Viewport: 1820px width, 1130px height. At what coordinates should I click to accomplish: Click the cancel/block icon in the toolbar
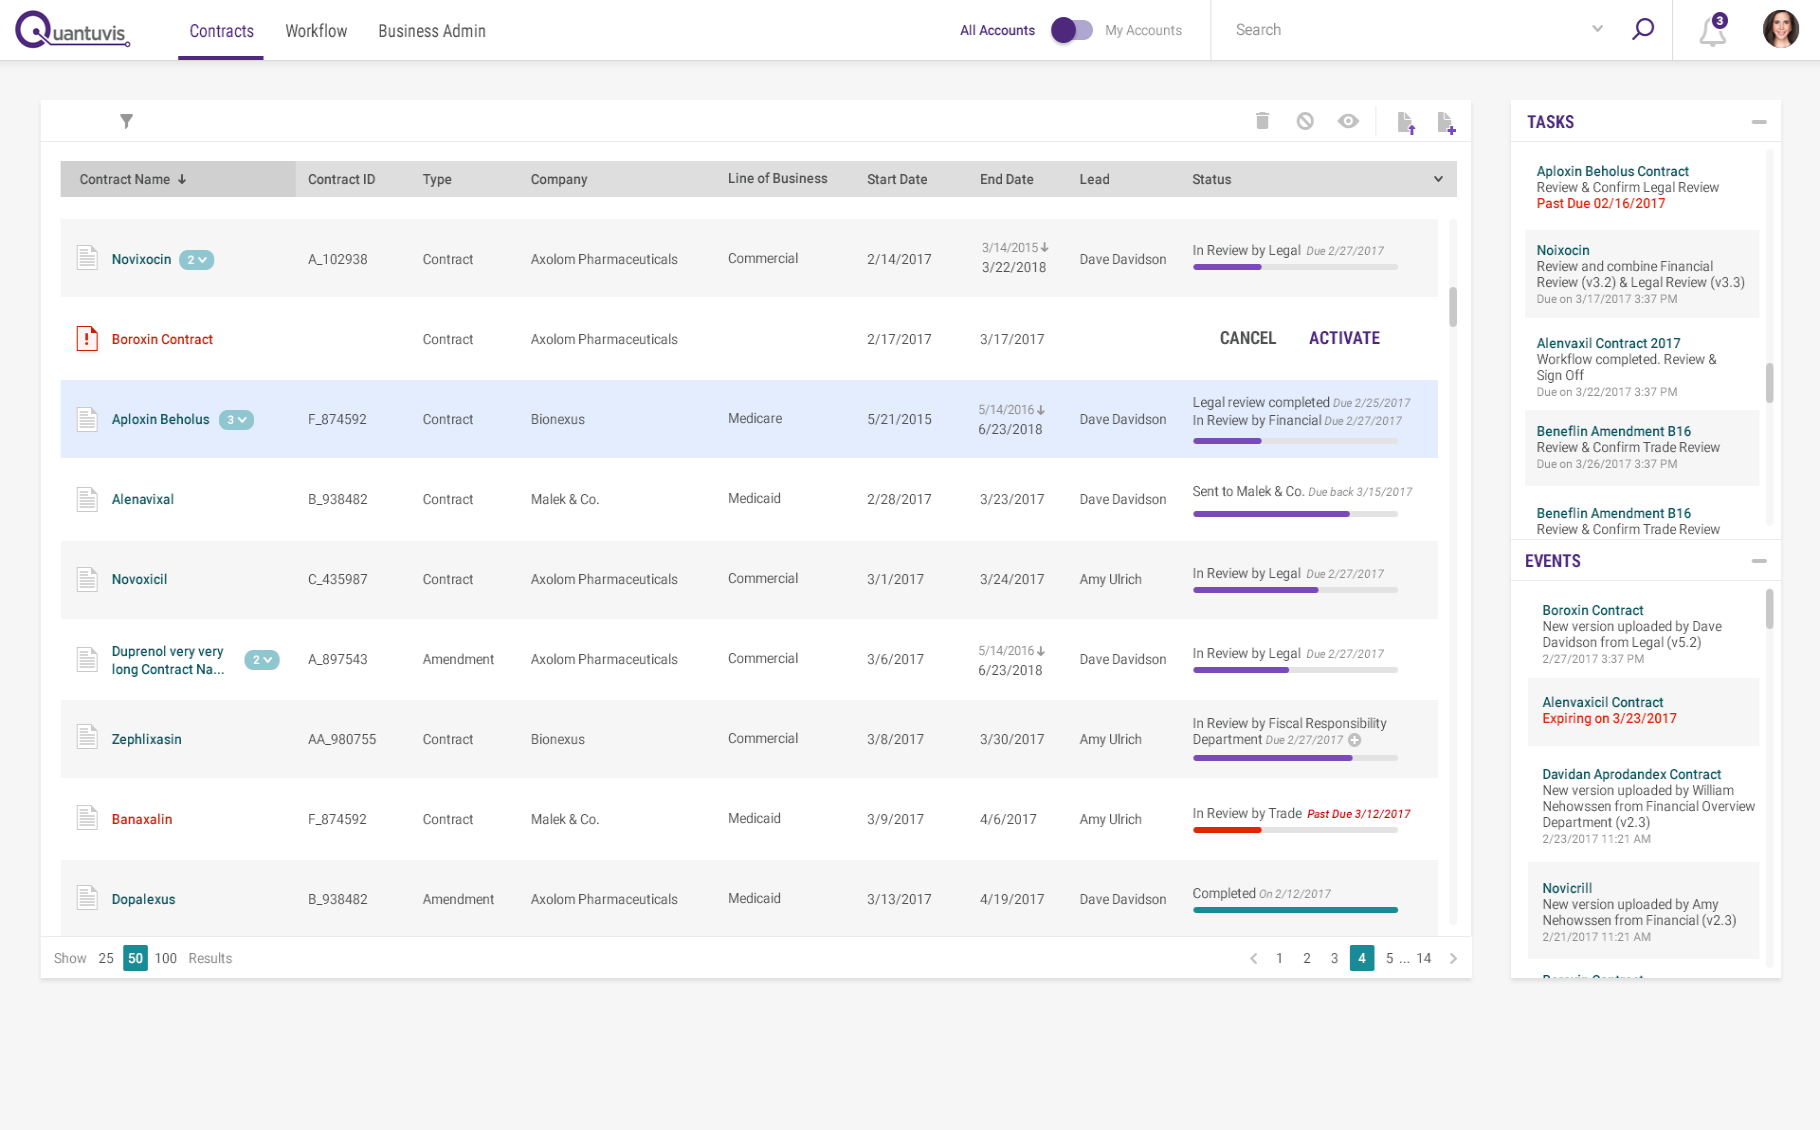click(x=1305, y=120)
